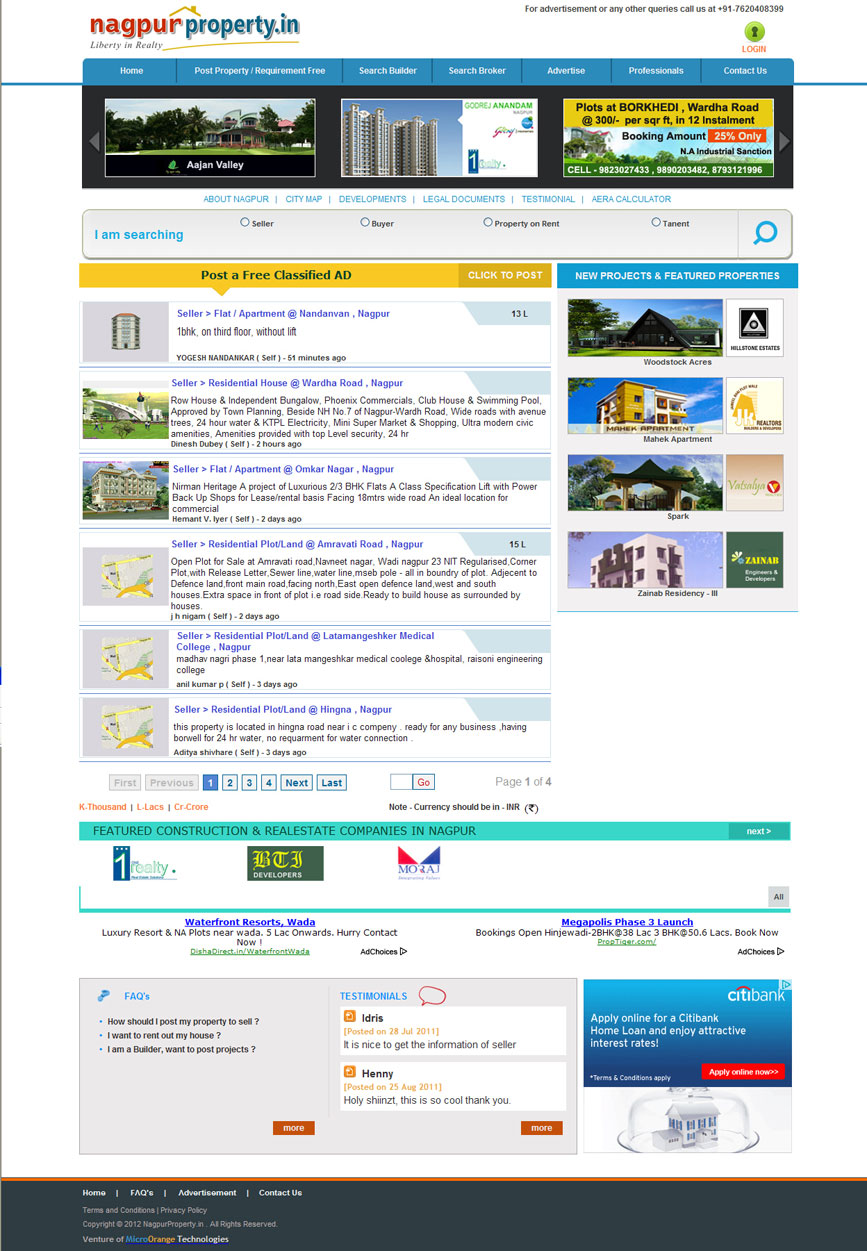Open the Amravati Road Plot/Land listing

297,545
